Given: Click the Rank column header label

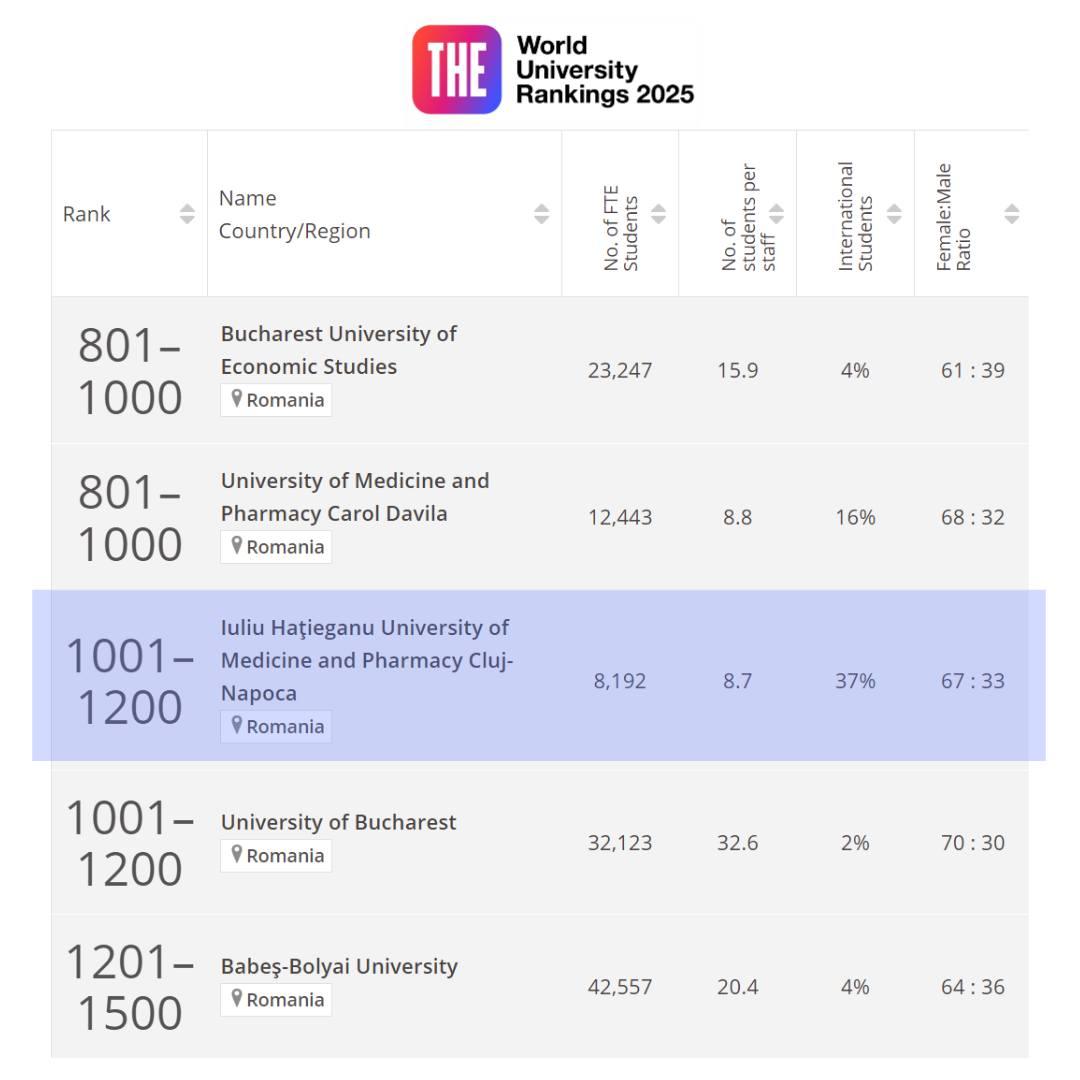Looking at the screenshot, I should tap(87, 214).
